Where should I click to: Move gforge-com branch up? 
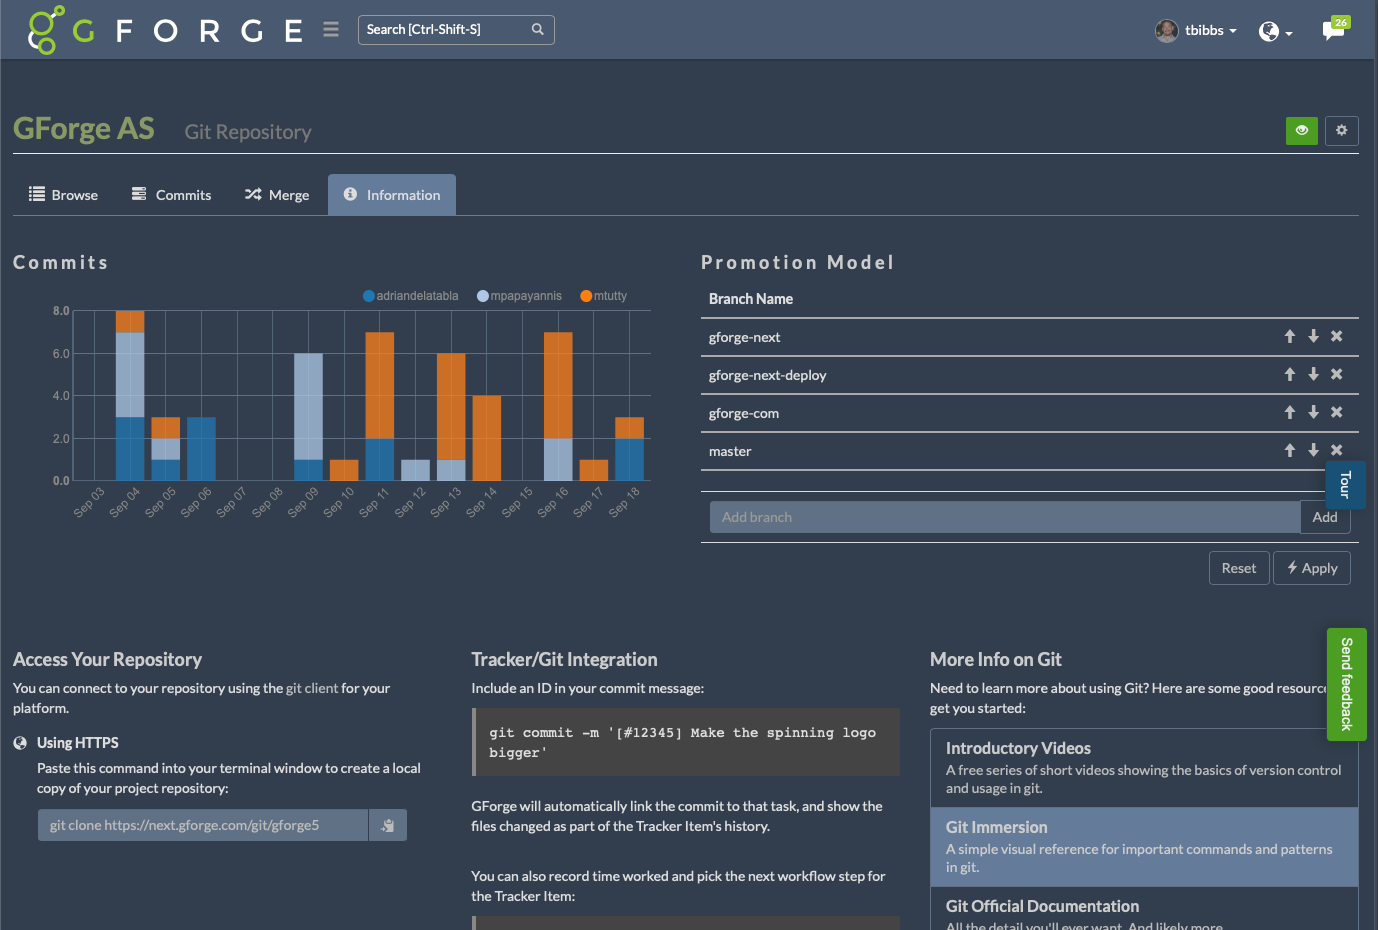click(1290, 413)
